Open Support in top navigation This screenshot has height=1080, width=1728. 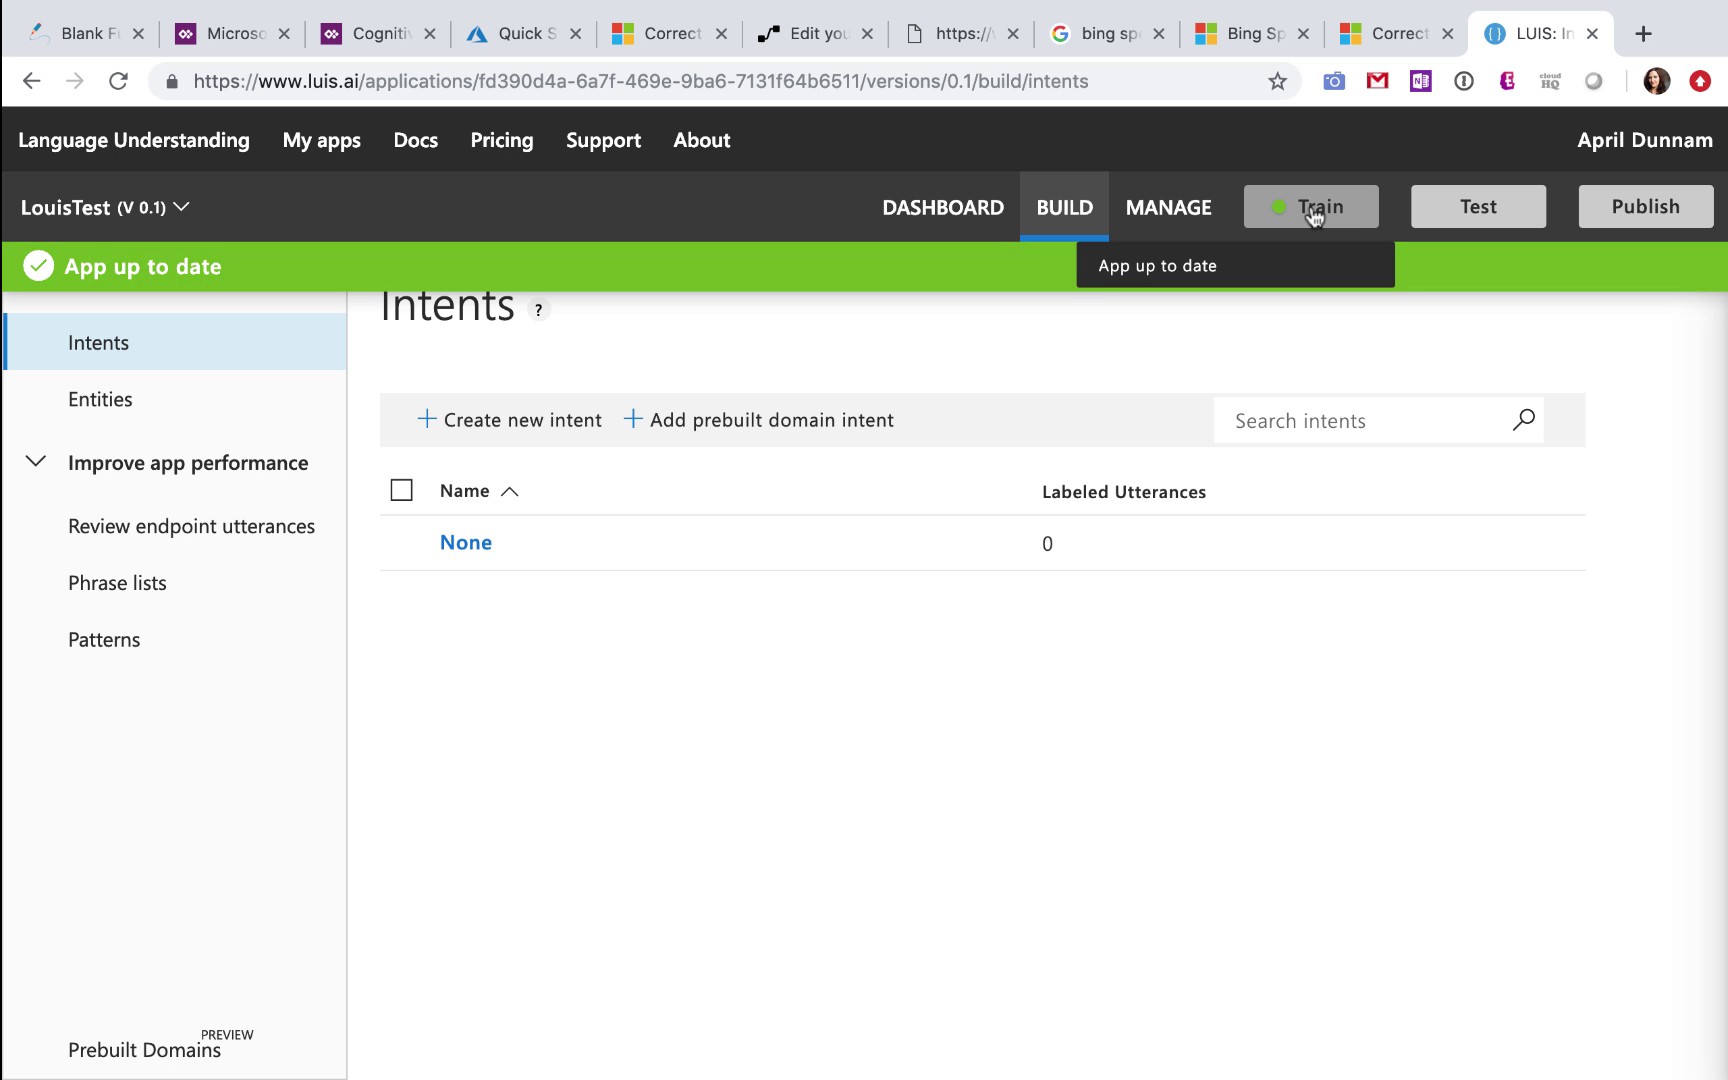pyautogui.click(x=603, y=140)
